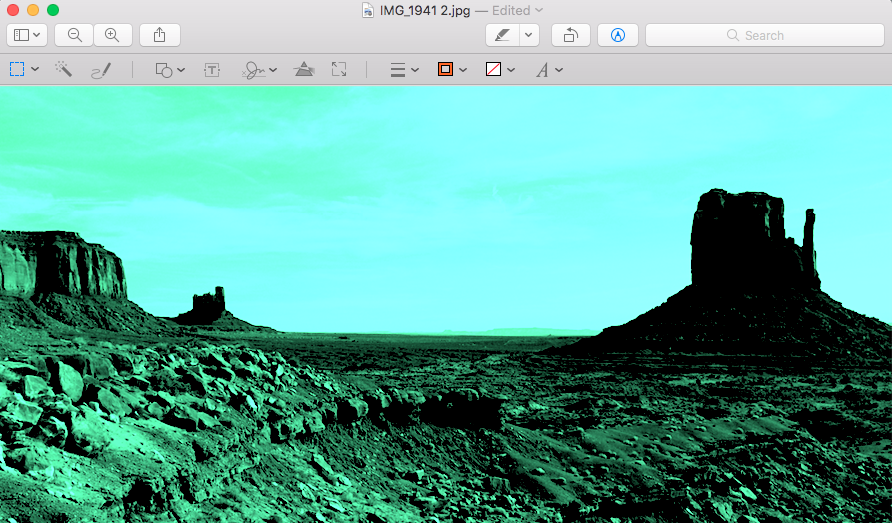Click the magnifier icon in Search field
The image size is (892, 523).
click(x=733, y=35)
